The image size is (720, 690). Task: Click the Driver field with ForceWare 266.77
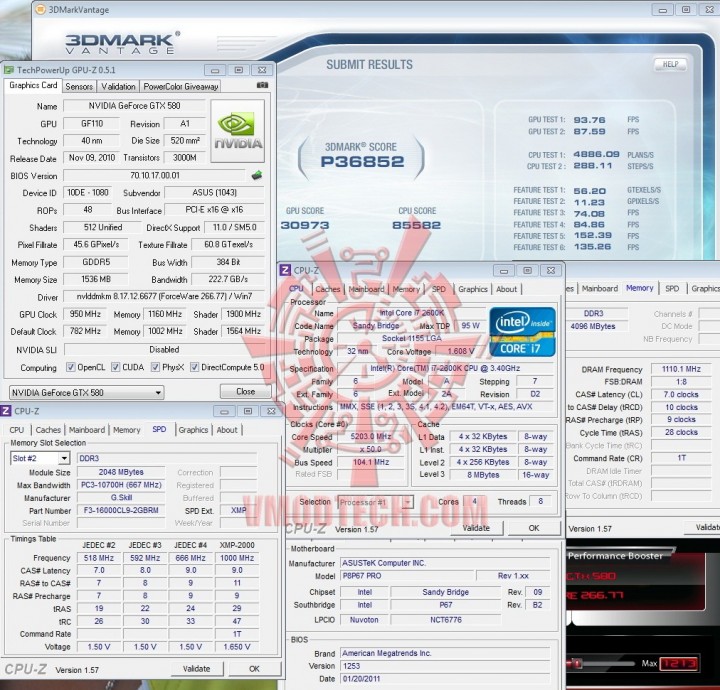tap(164, 297)
